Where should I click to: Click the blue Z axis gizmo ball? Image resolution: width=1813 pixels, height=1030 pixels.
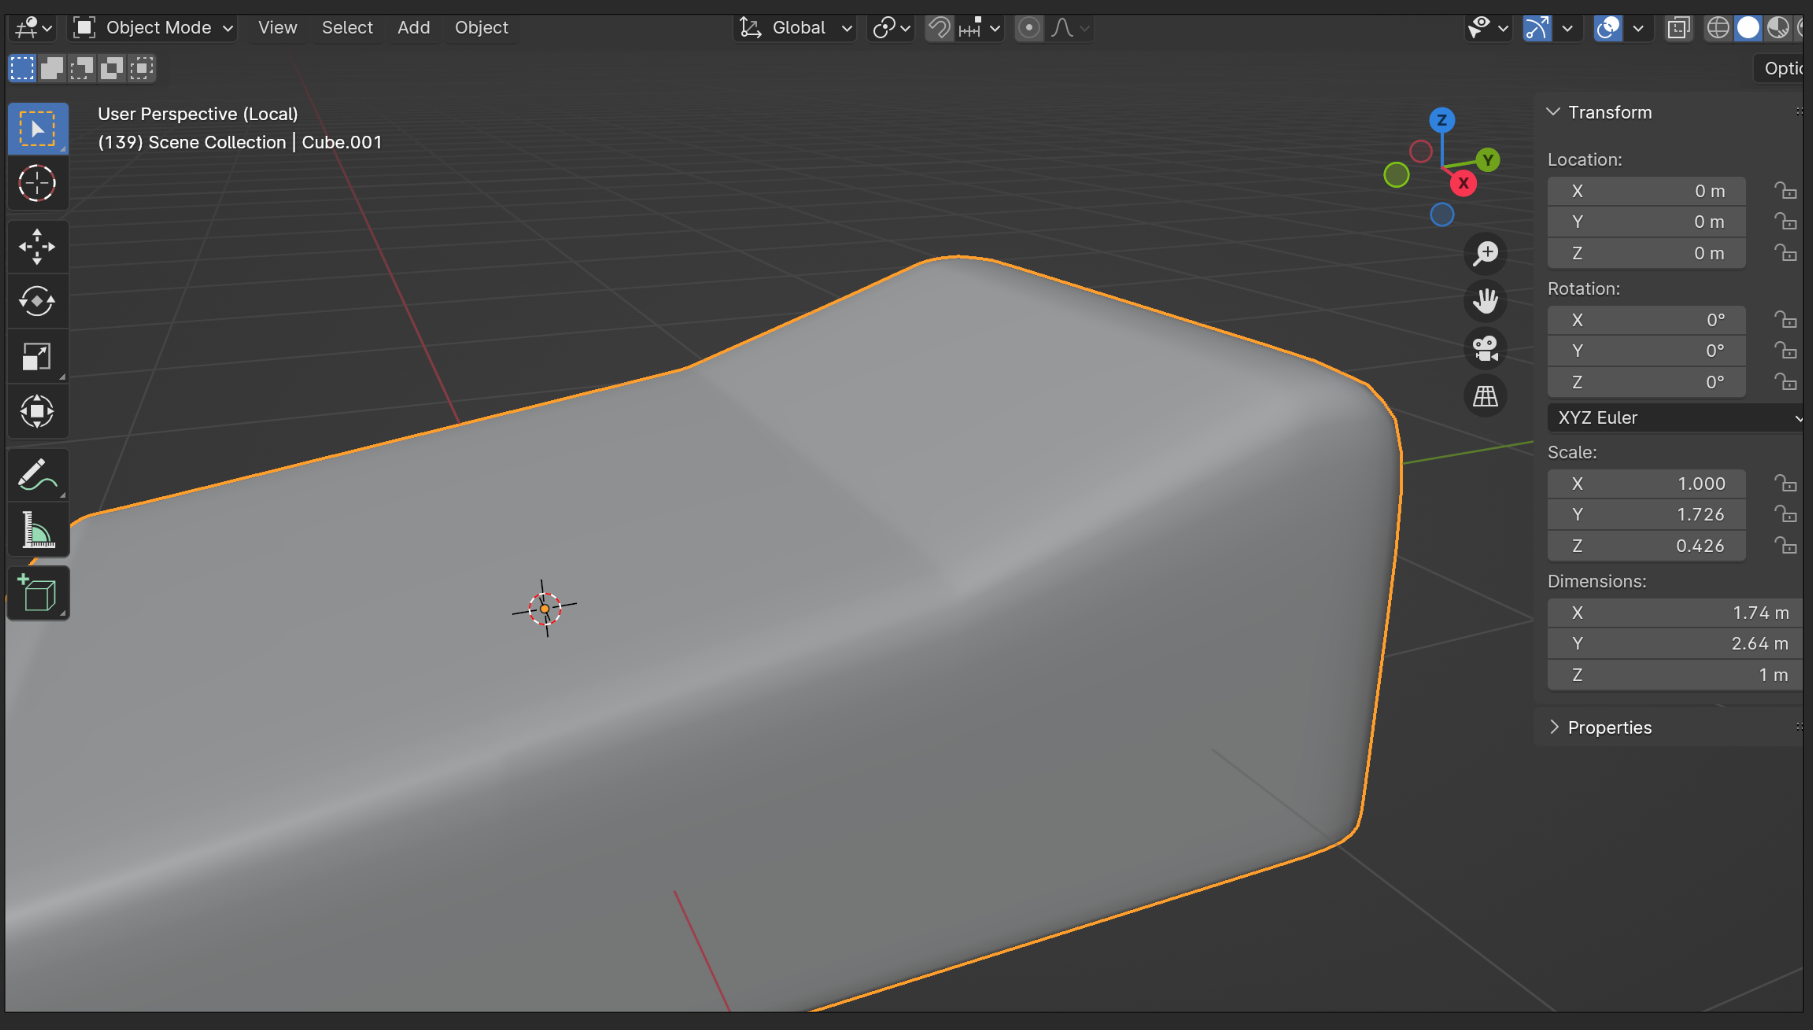pyautogui.click(x=1442, y=120)
